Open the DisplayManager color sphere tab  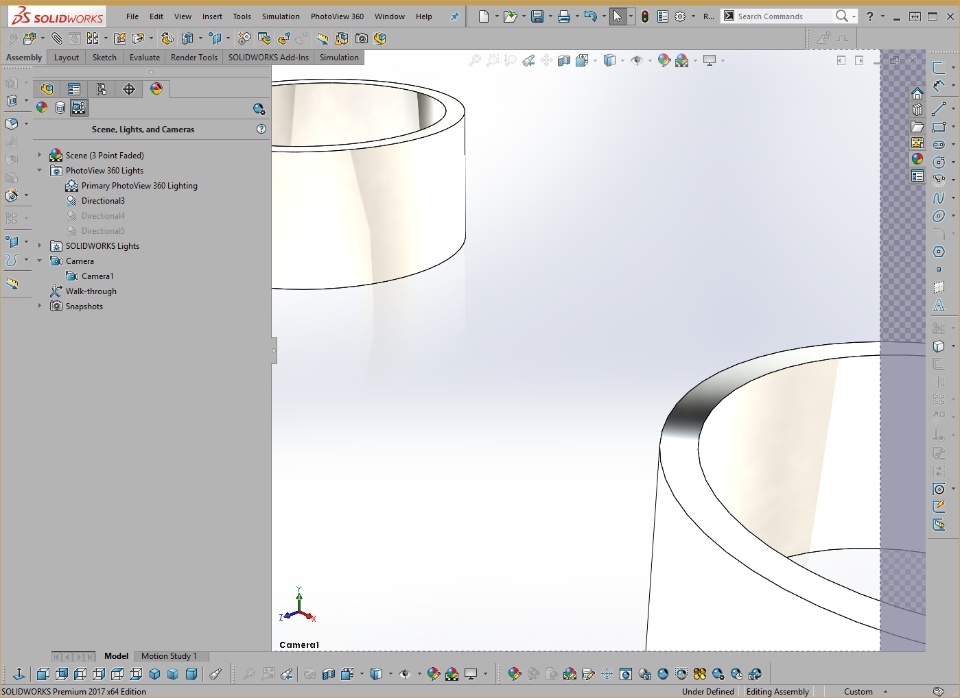coord(156,89)
